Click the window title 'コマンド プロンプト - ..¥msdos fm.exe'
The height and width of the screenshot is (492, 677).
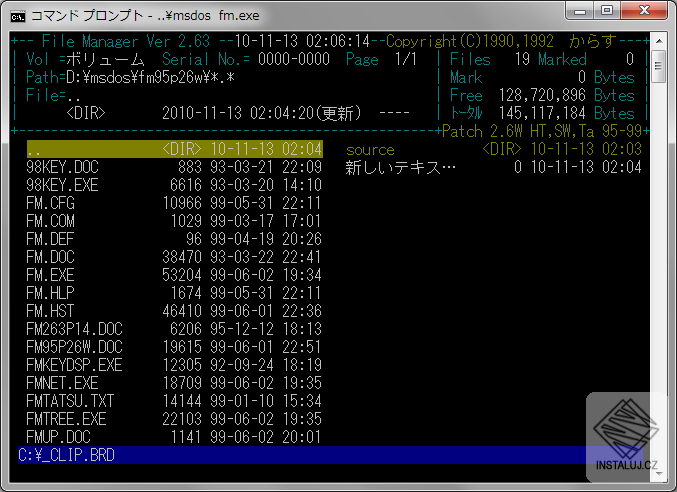145,16
